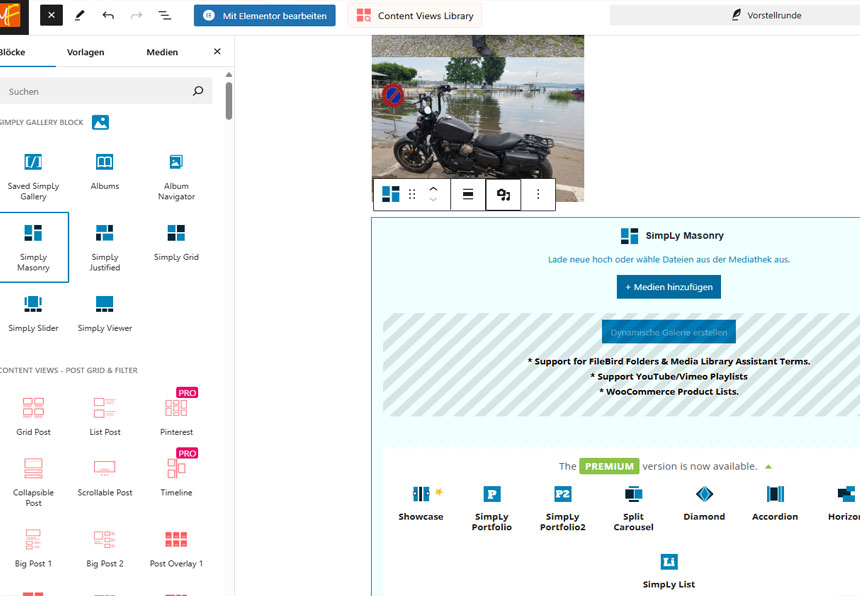Add the Albums gallery block
This screenshot has height=596, width=860.
click(x=104, y=170)
